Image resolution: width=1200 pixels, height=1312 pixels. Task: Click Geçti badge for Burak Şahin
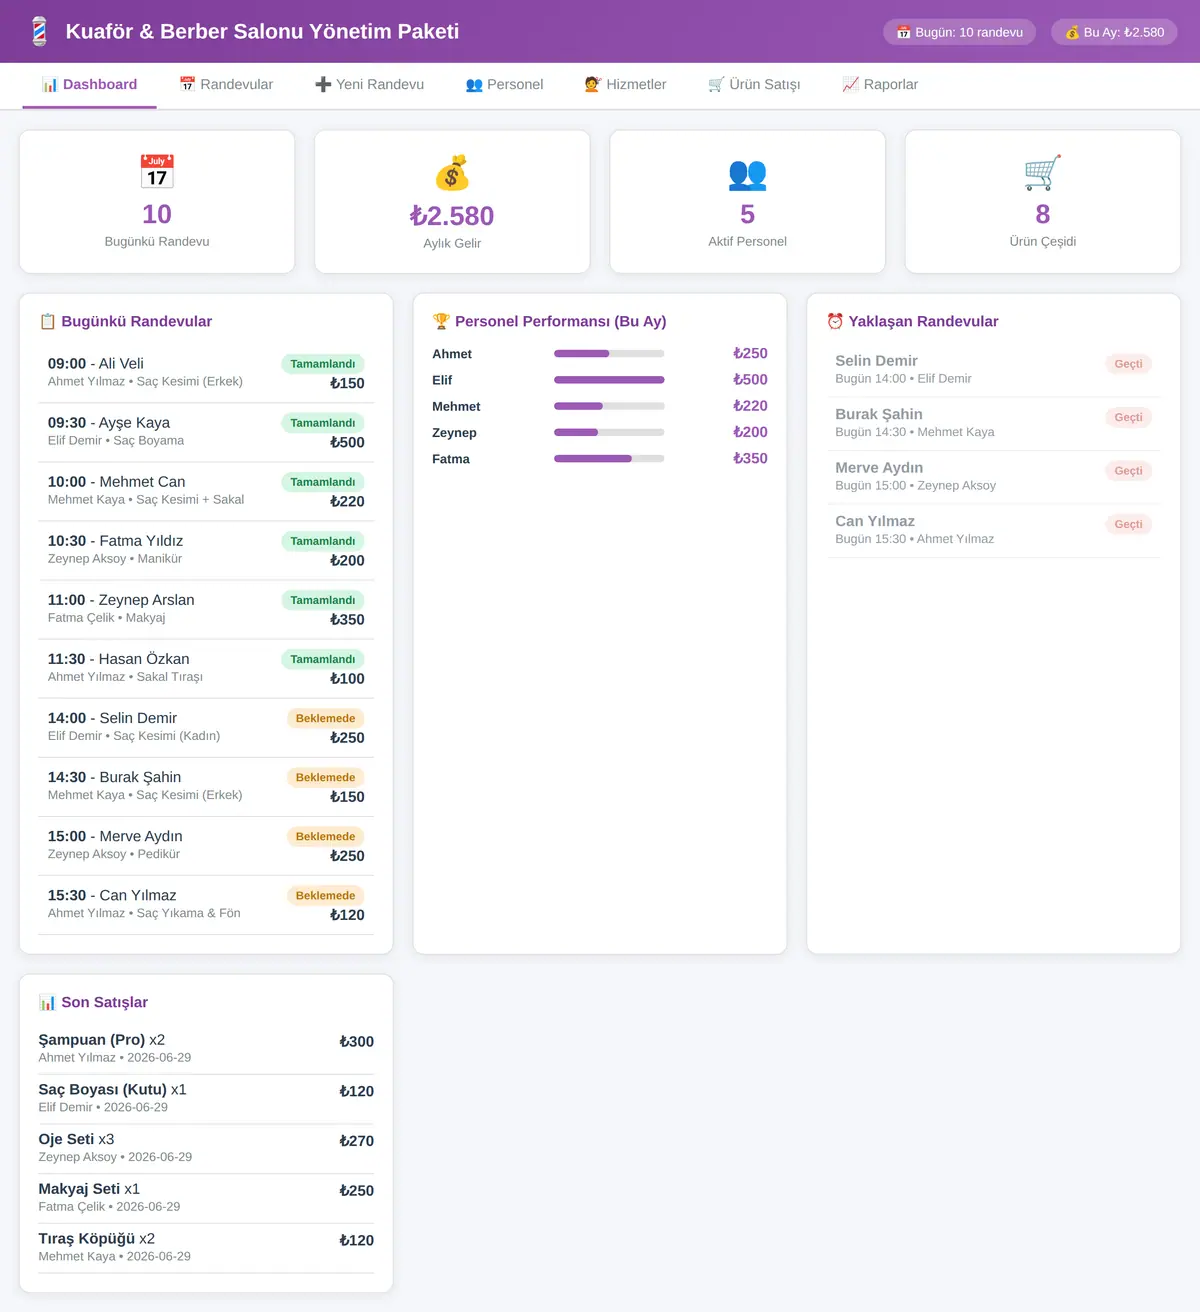(1128, 417)
